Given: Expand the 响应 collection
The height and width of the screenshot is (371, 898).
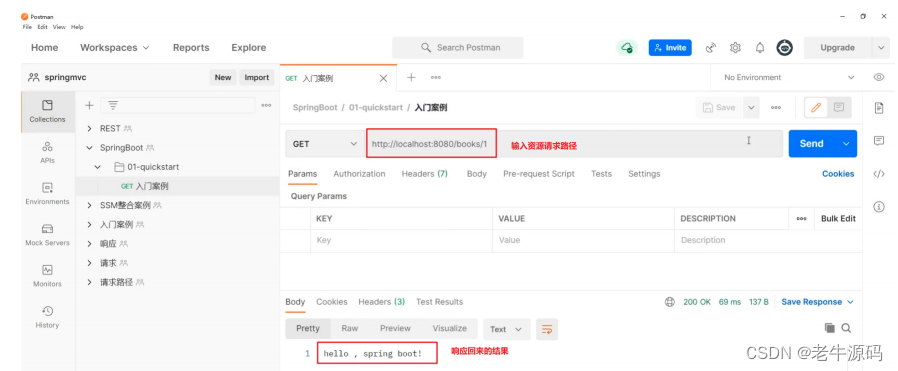Looking at the screenshot, I should point(89,243).
